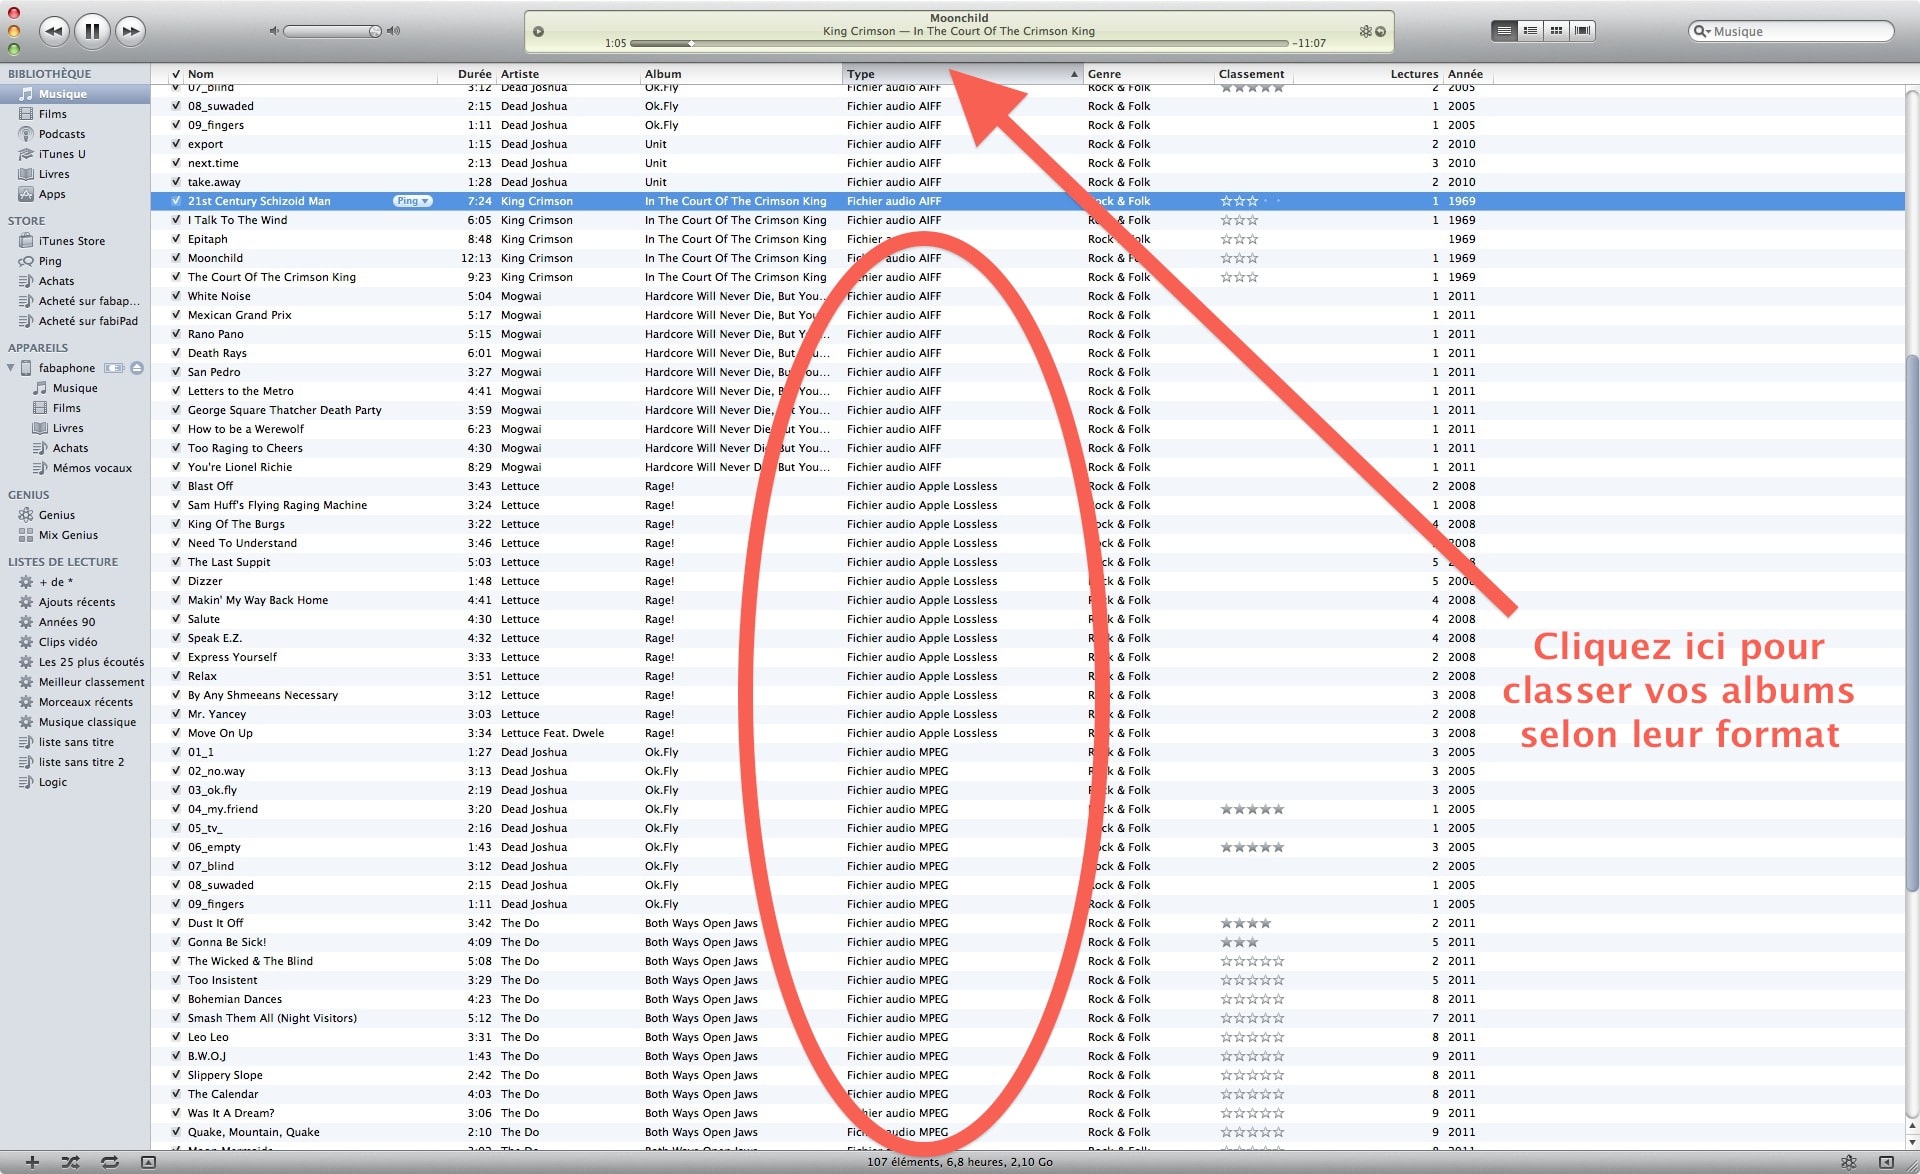Open the Ajouts récents playlist
1920x1174 pixels.
click(x=76, y=602)
